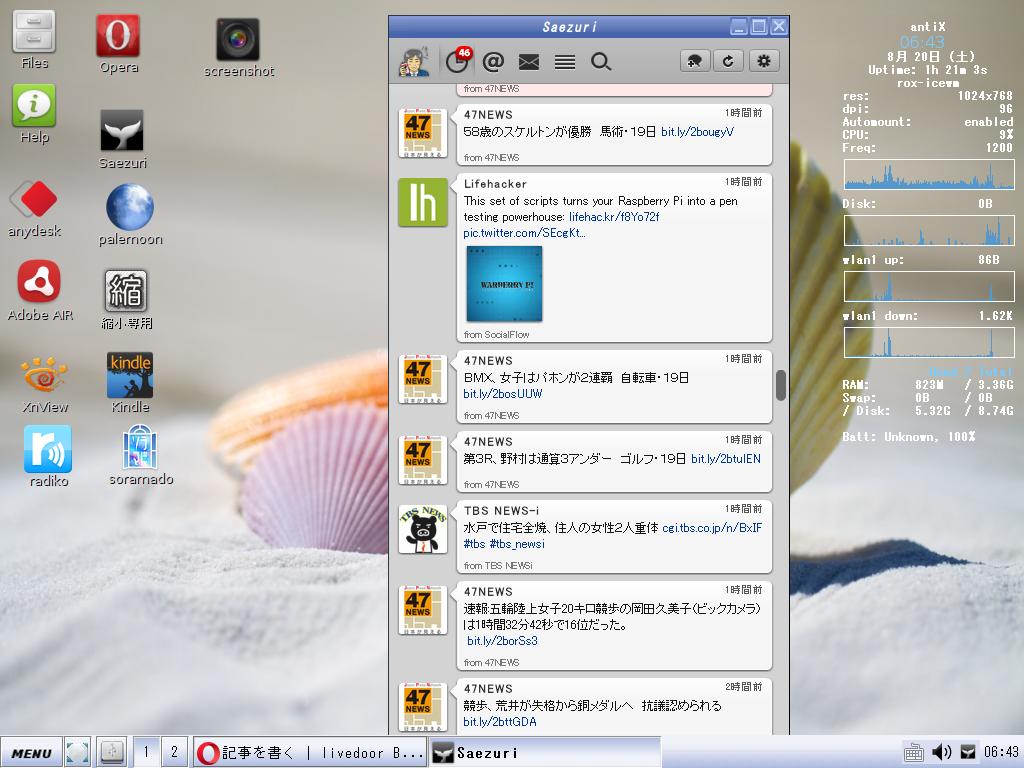Open the screenshot camera desktop icon
The width and height of the screenshot is (1024, 768).
(x=238, y=39)
